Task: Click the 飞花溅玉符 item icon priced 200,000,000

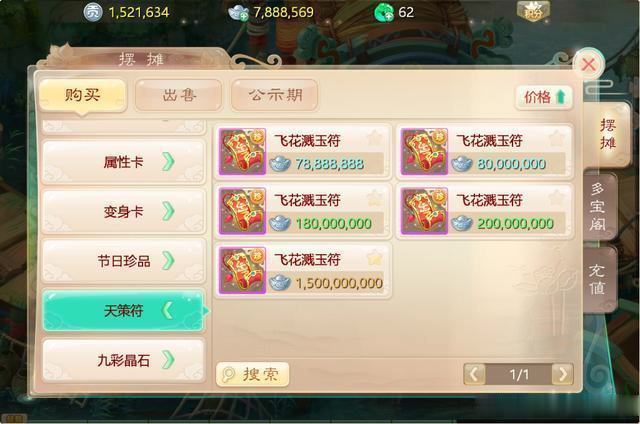Action: coord(424,211)
